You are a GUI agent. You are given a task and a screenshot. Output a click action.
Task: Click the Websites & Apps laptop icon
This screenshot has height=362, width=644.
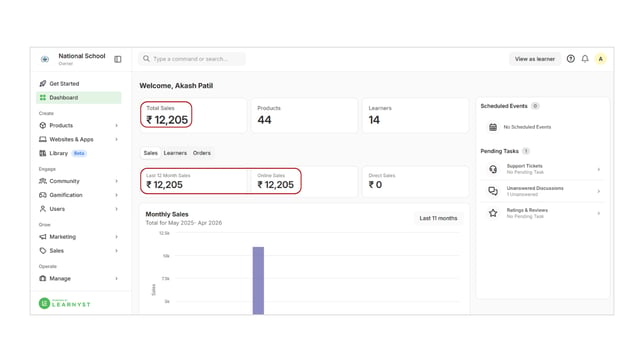pyautogui.click(x=43, y=139)
